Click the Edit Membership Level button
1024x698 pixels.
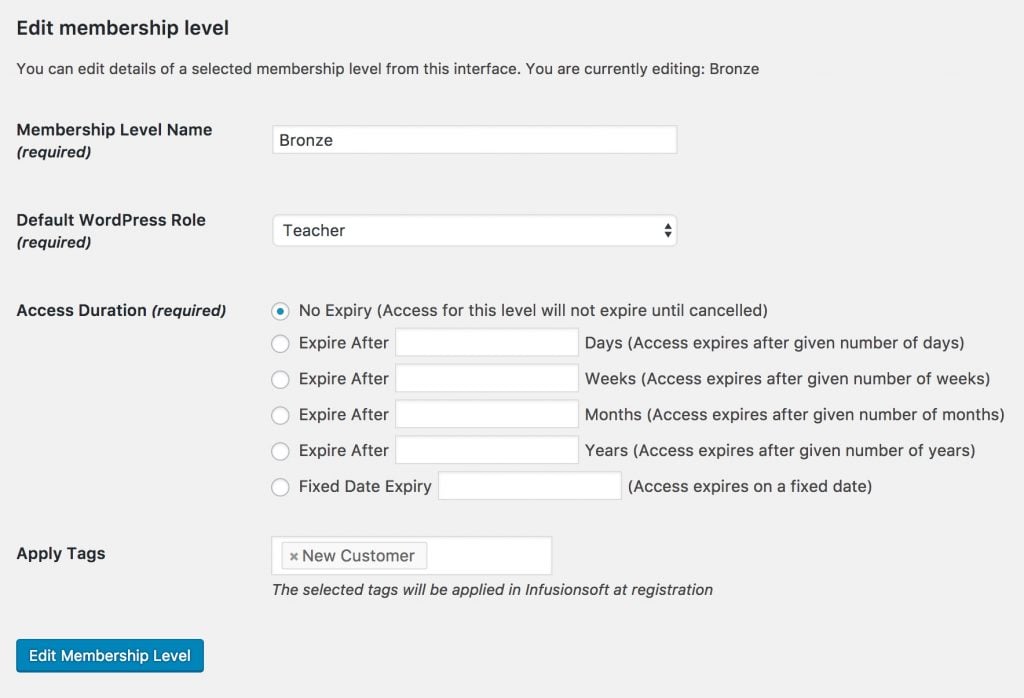110,656
